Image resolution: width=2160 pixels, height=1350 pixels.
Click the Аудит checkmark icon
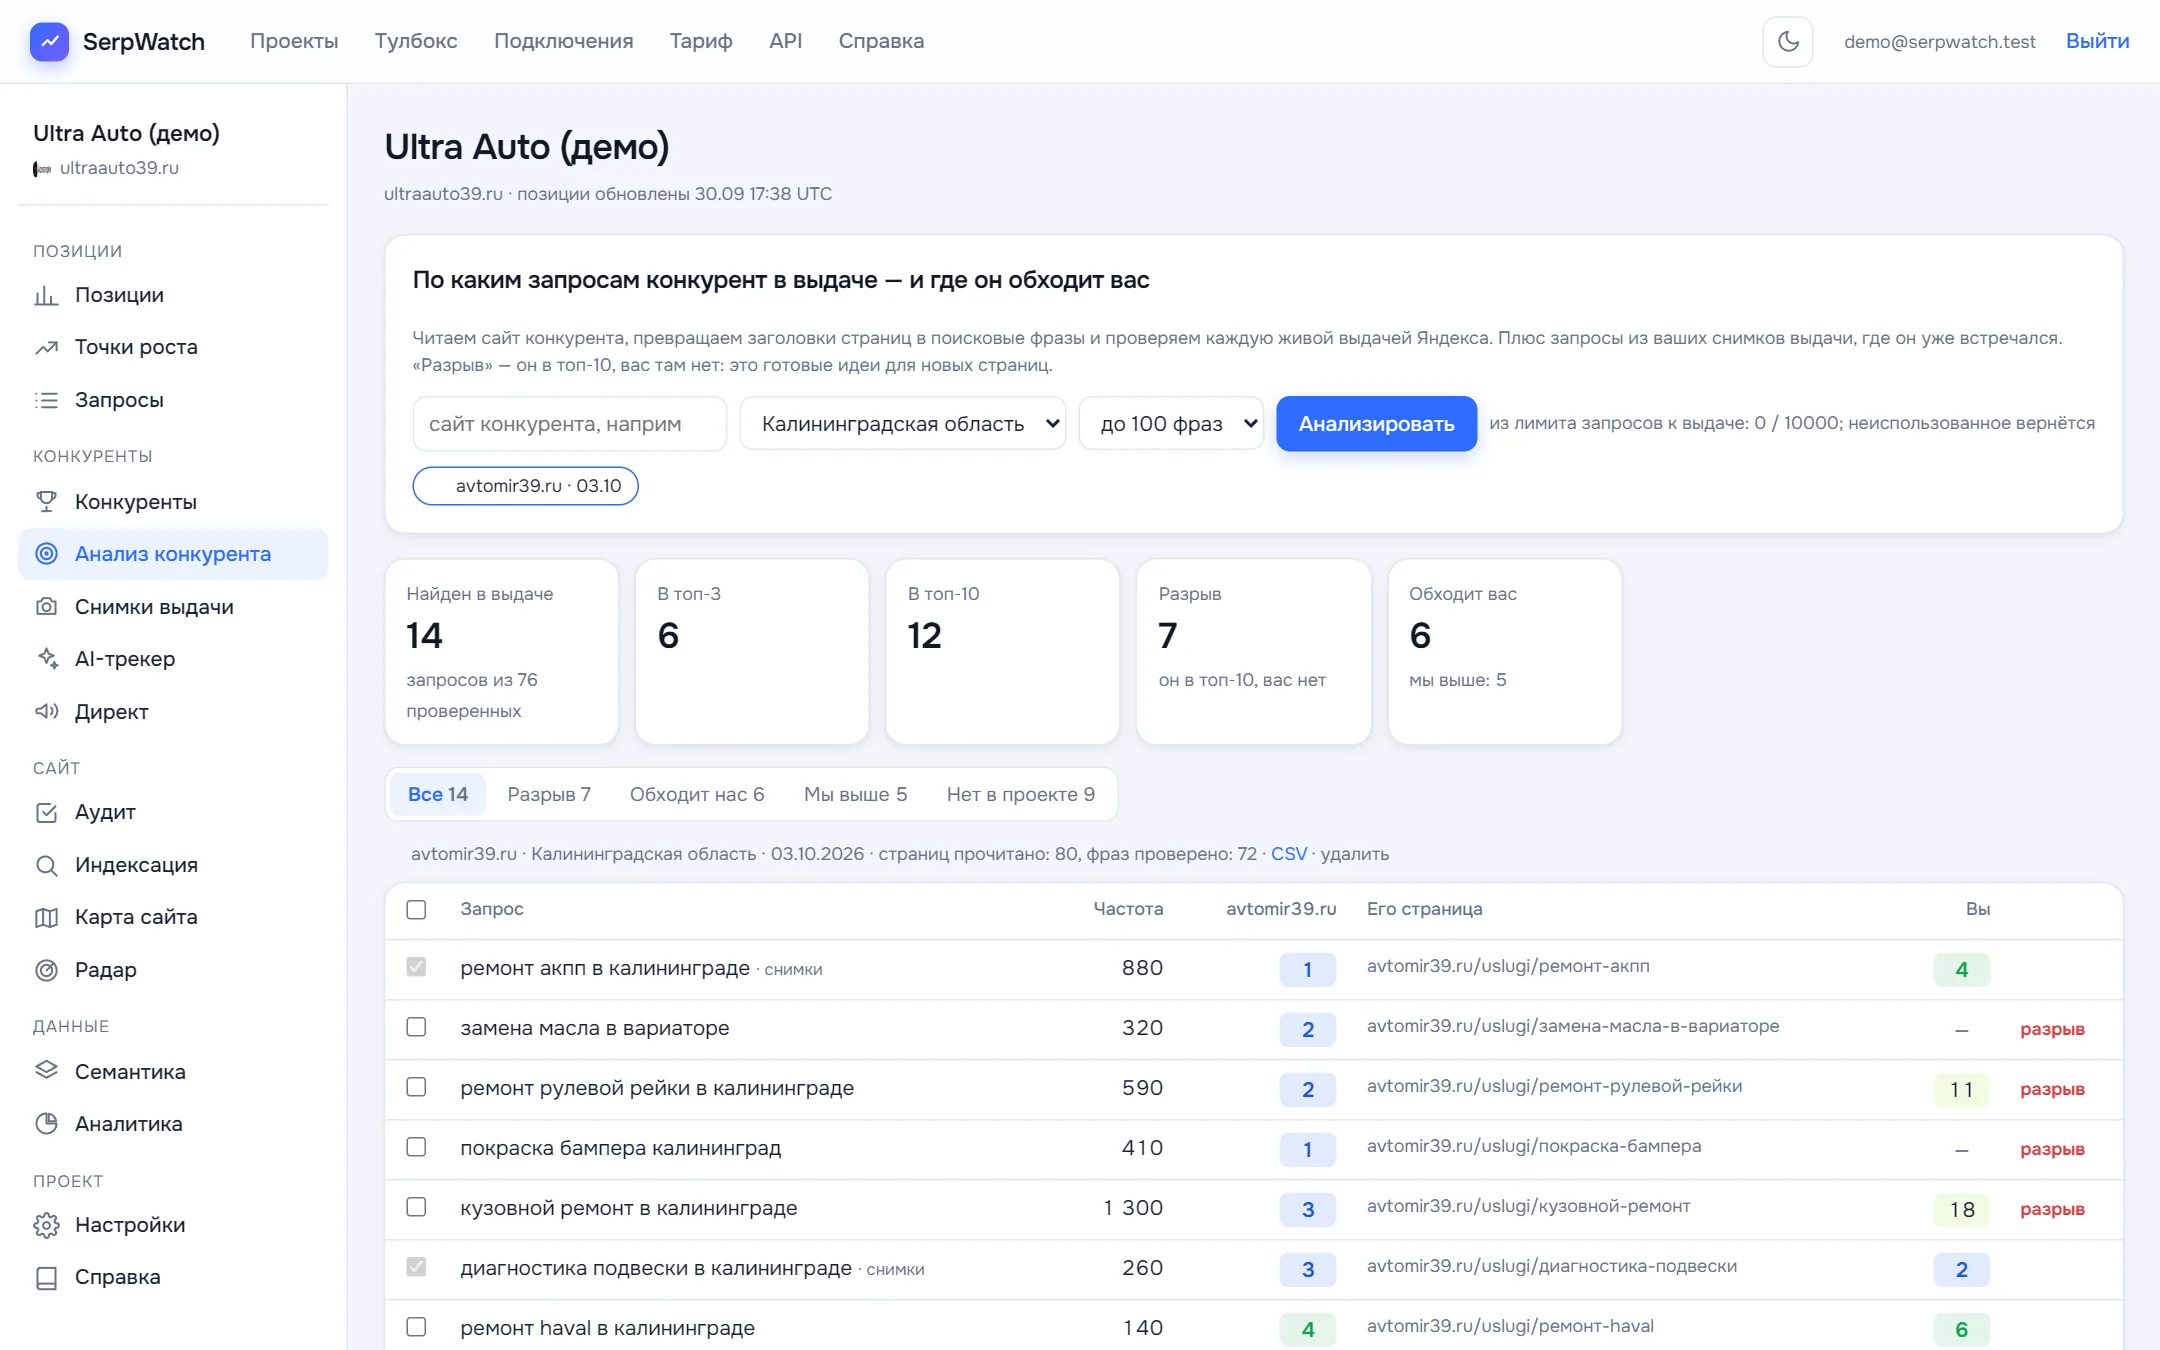tap(46, 812)
